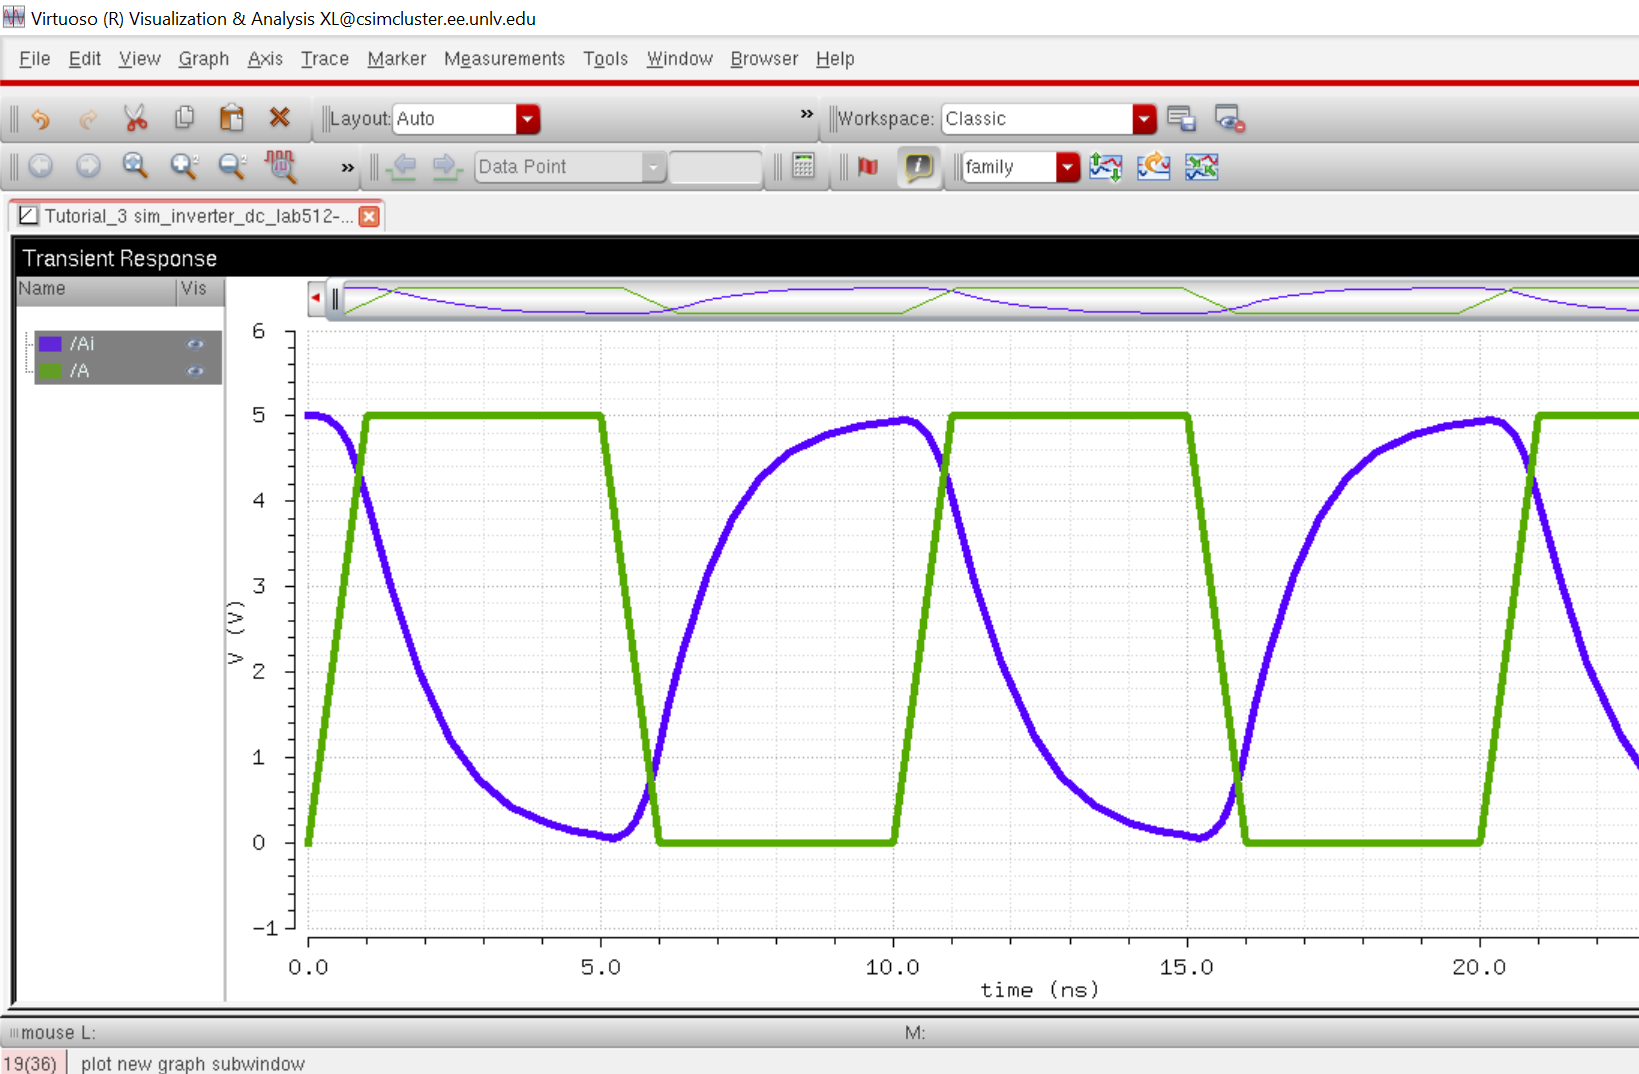
Task: Toggle visibility eye for /Ai trace
Action: [x=195, y=344]
